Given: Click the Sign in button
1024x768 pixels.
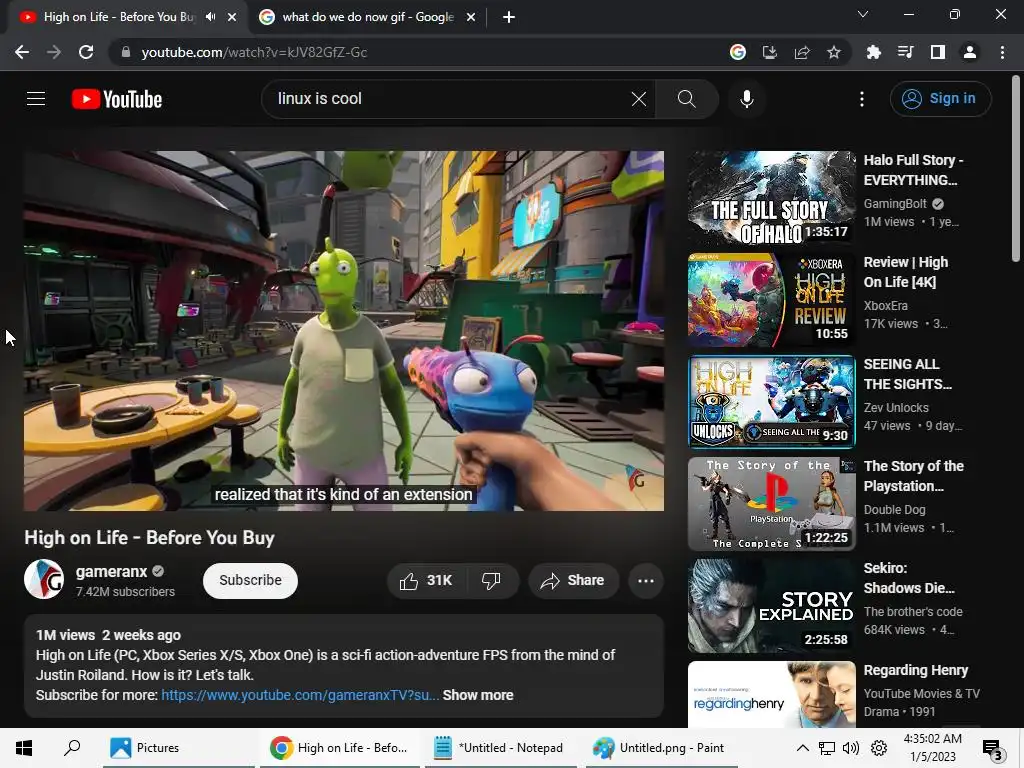Looking at the screenshot, I should 940,99.
